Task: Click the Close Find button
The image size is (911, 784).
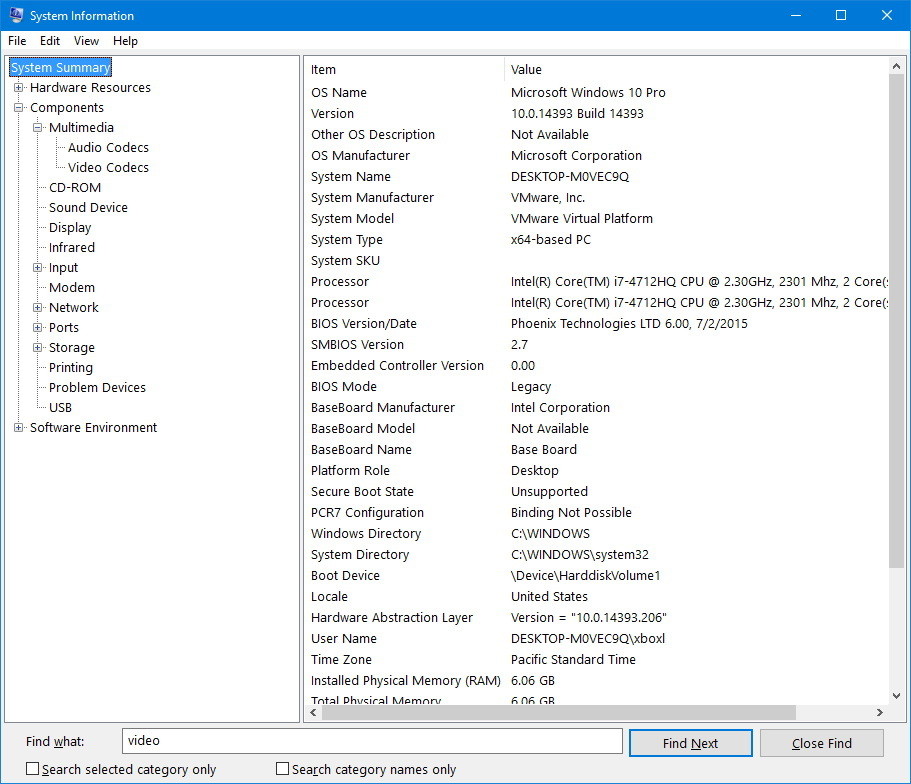Action: click(x=822, y=743)
